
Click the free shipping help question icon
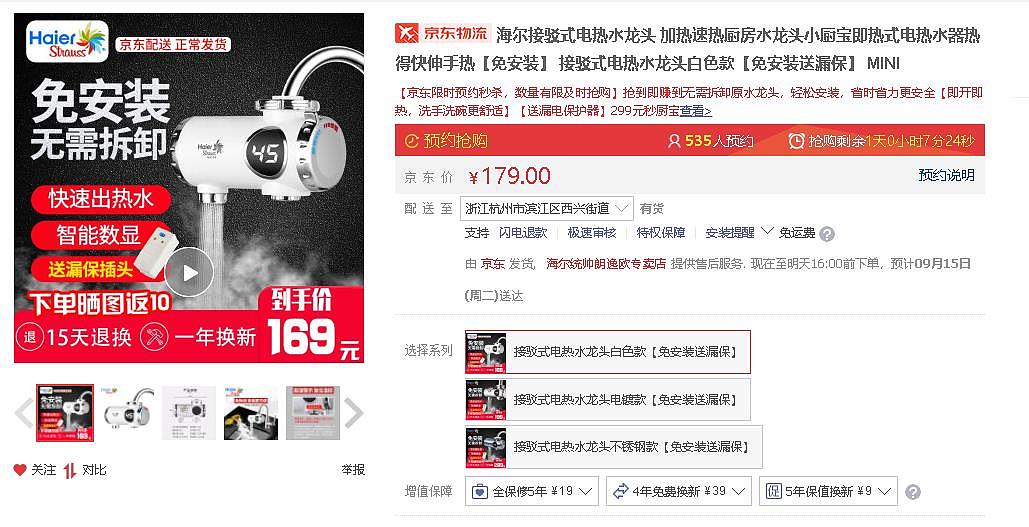(828, 234)
